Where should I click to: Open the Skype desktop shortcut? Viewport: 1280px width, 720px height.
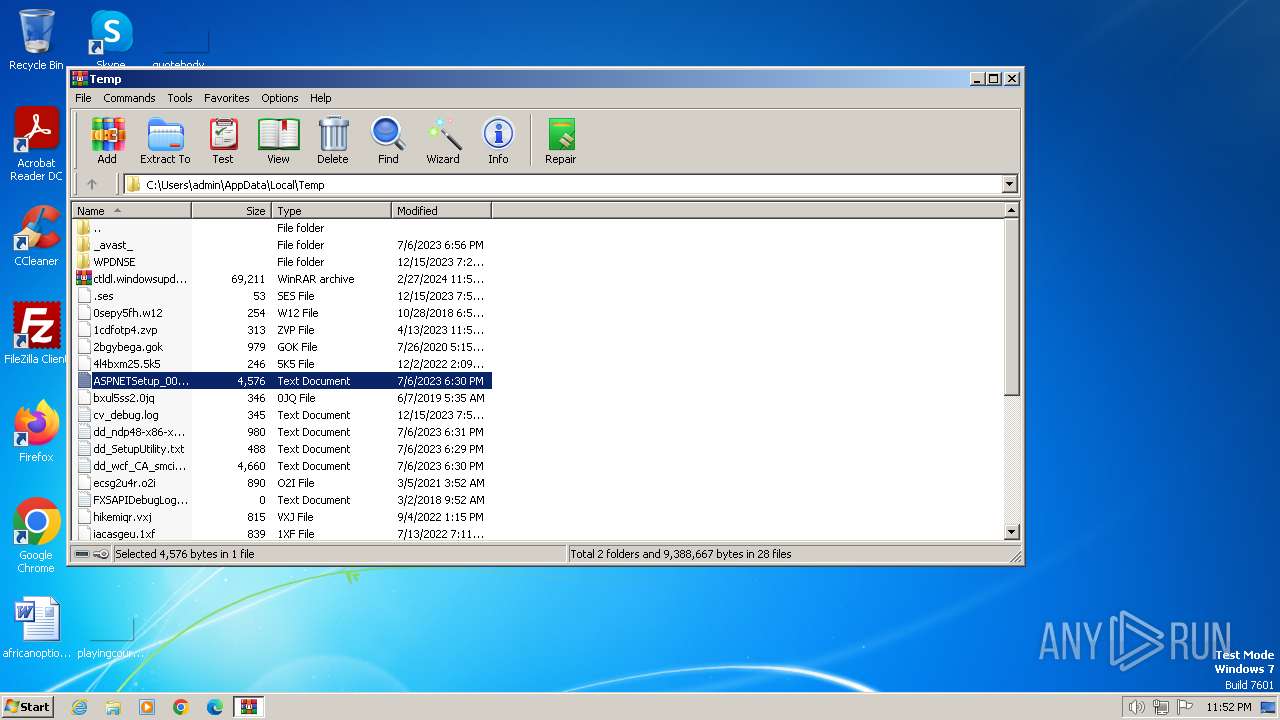tap(110, 40)
